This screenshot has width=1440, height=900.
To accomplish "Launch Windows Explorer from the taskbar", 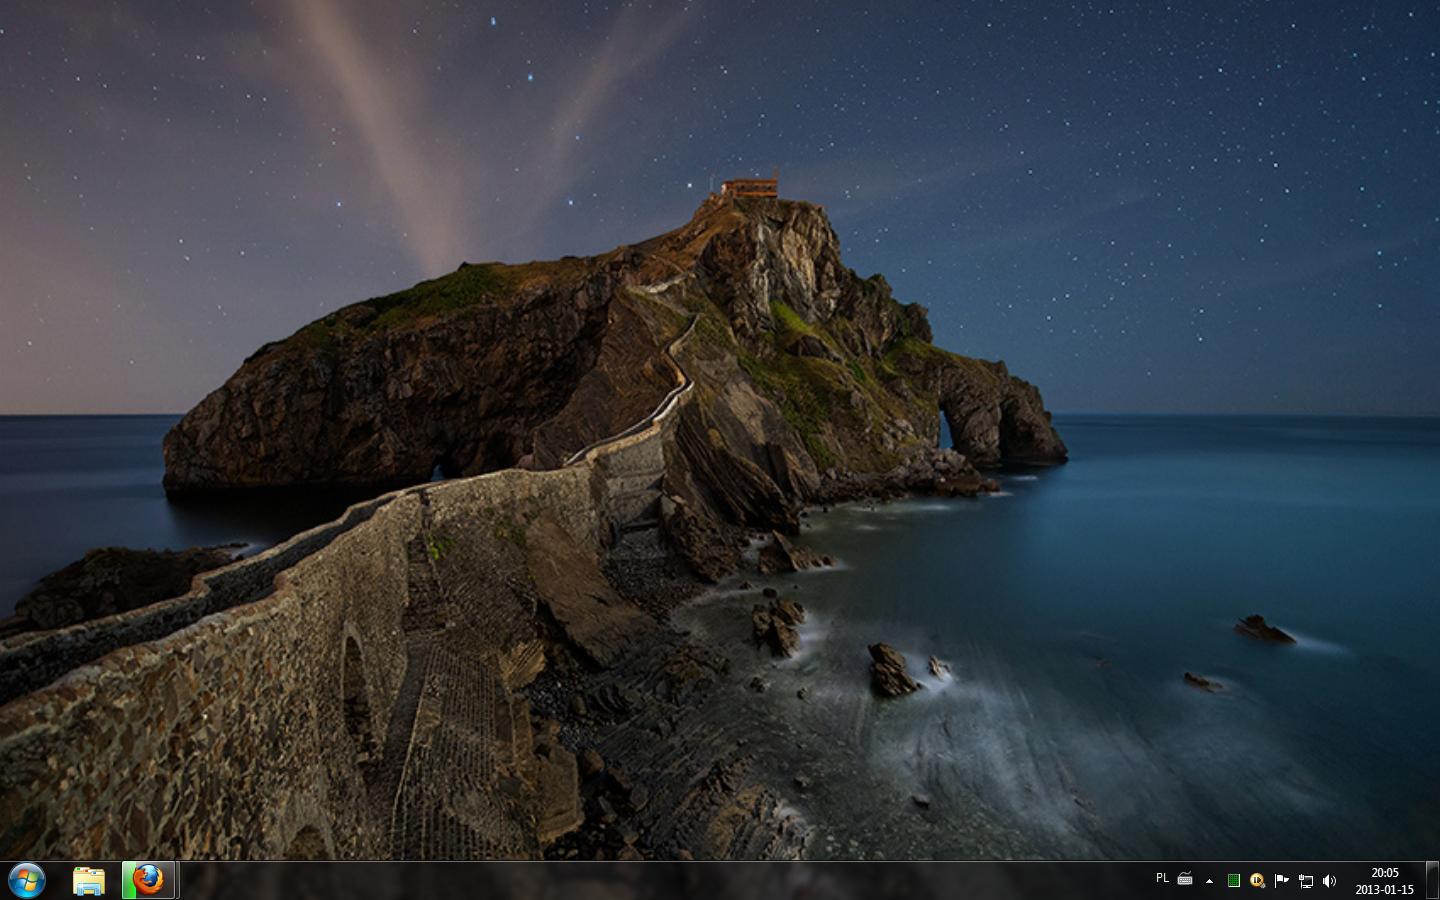I will (x=89, y=880).
